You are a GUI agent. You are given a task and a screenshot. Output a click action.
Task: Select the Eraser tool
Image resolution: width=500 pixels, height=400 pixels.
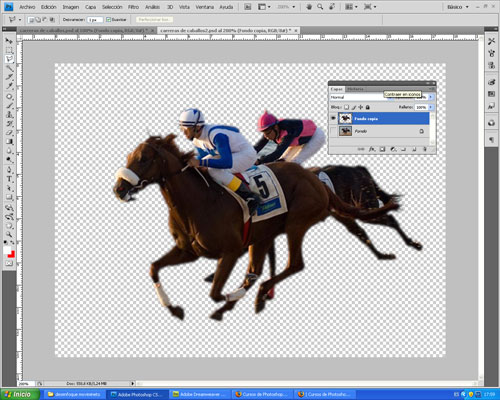pyautogui.click(x=9, y=132)
